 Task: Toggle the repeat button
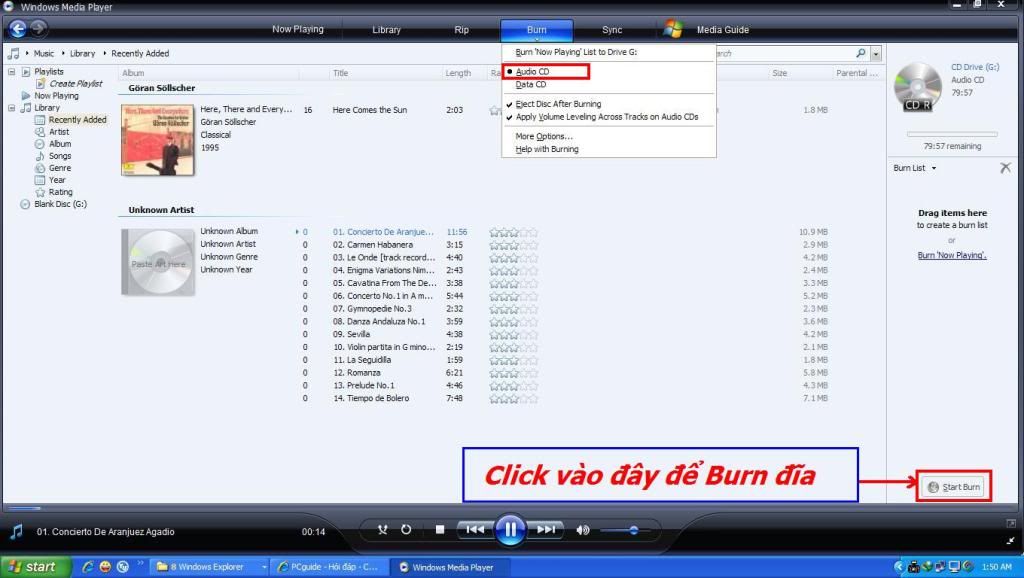pos(406,530)
